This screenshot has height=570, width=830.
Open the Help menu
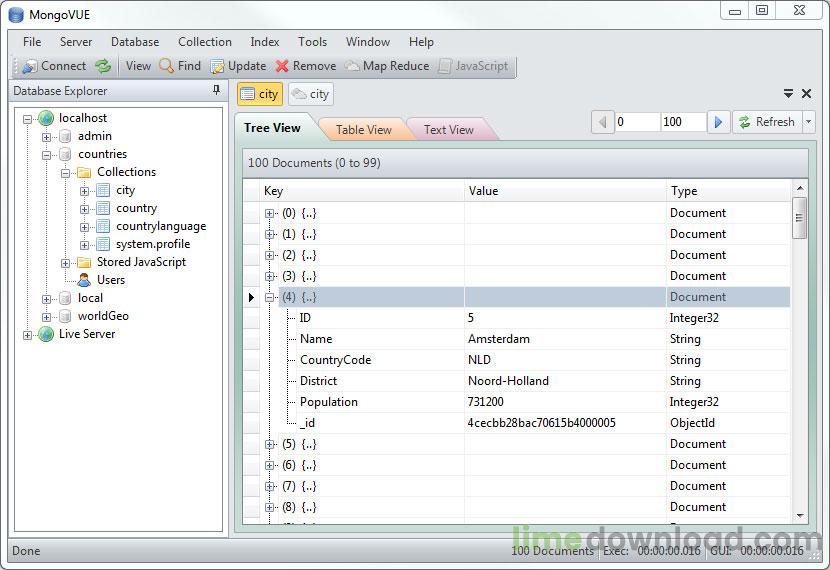click(421, 42)
